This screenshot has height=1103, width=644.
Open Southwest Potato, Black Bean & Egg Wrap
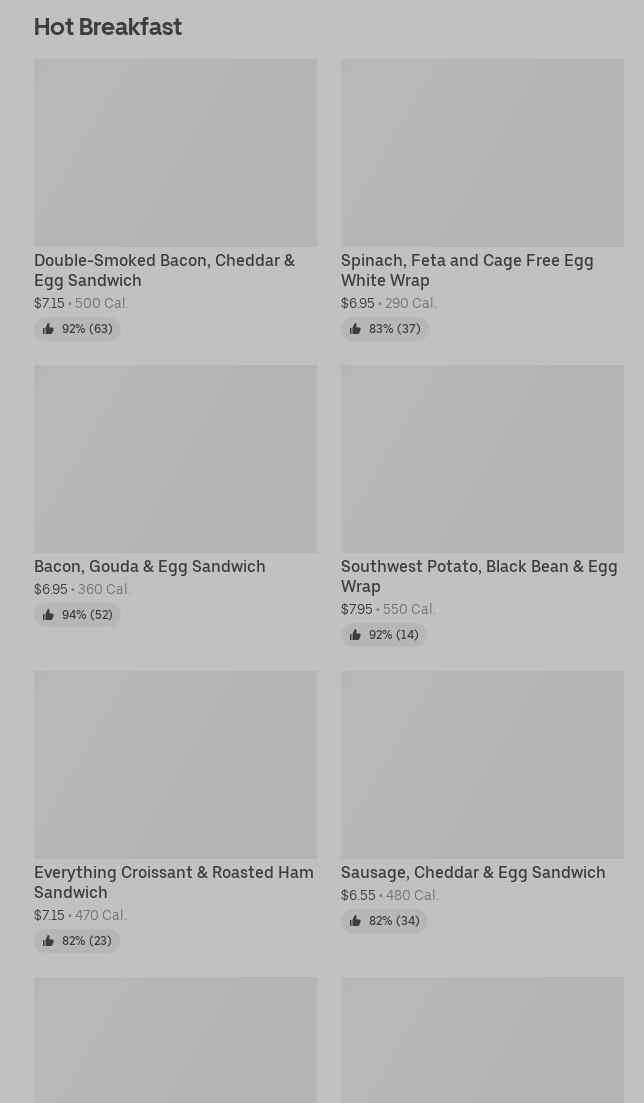click(478, 576)
